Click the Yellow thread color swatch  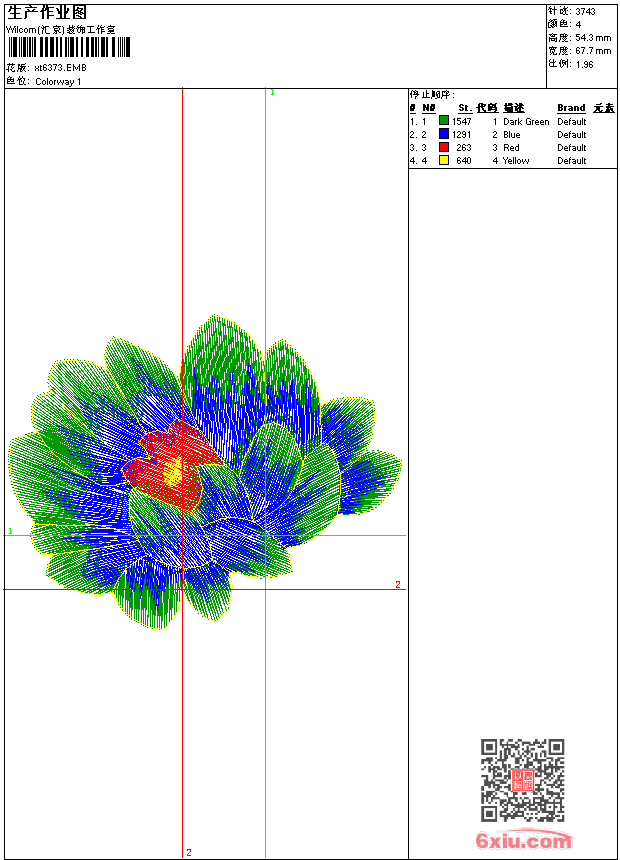[444, 160]
